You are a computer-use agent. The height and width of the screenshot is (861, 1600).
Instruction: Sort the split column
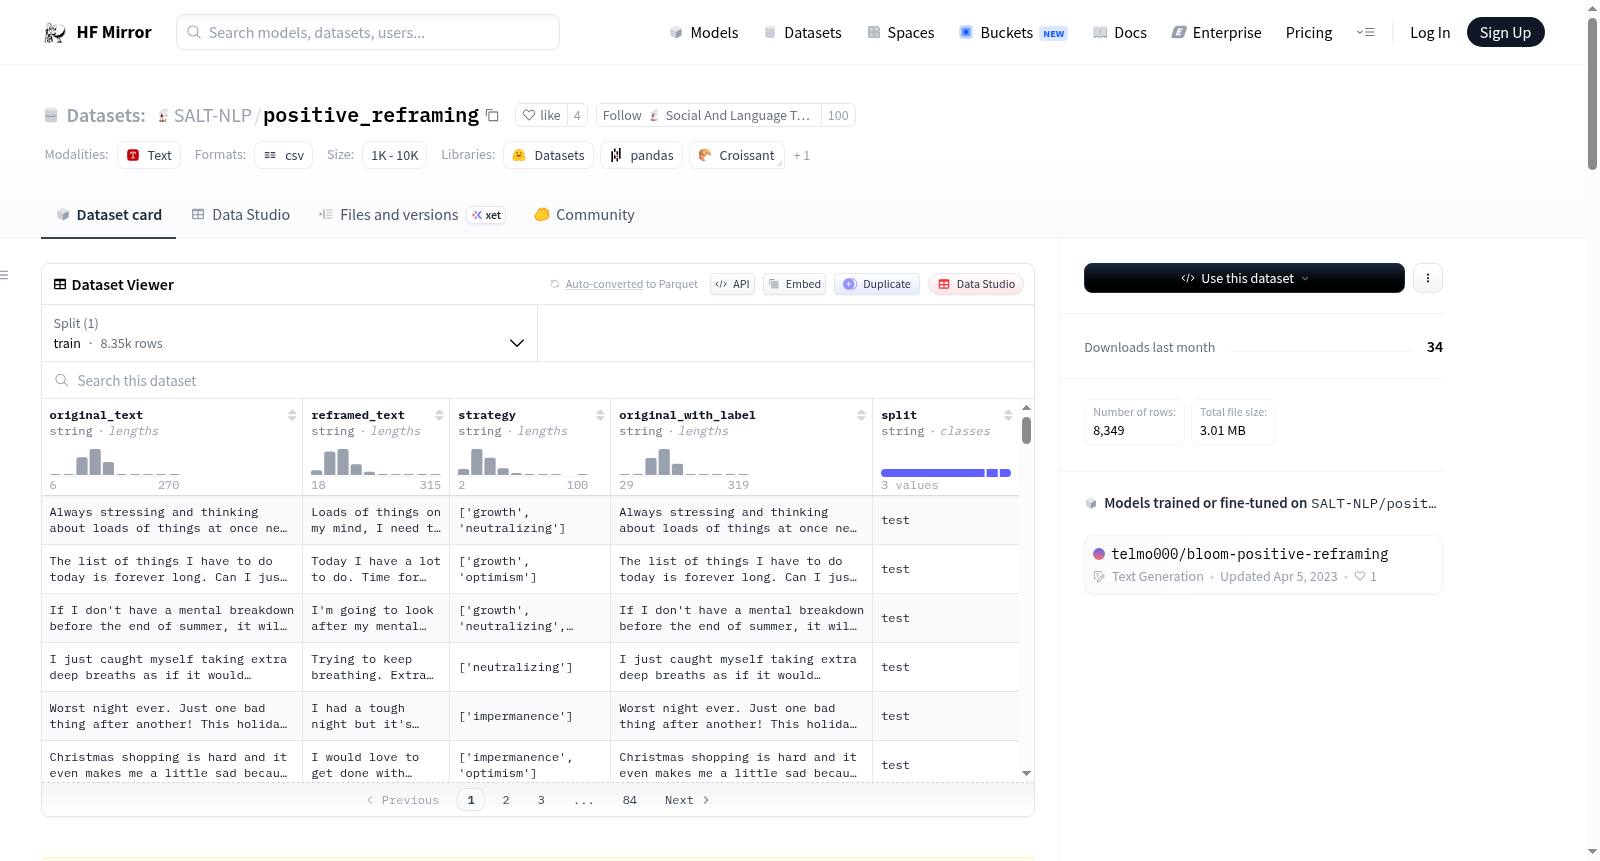coord(1008,415)
